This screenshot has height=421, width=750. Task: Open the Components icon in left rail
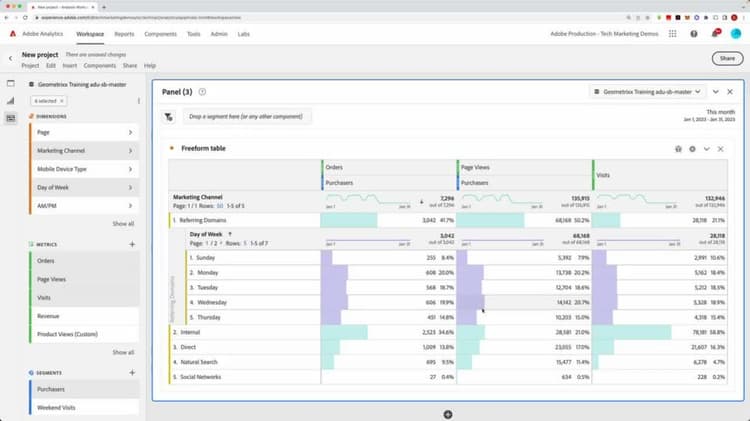pyautogui.click(x=11, y=118)
